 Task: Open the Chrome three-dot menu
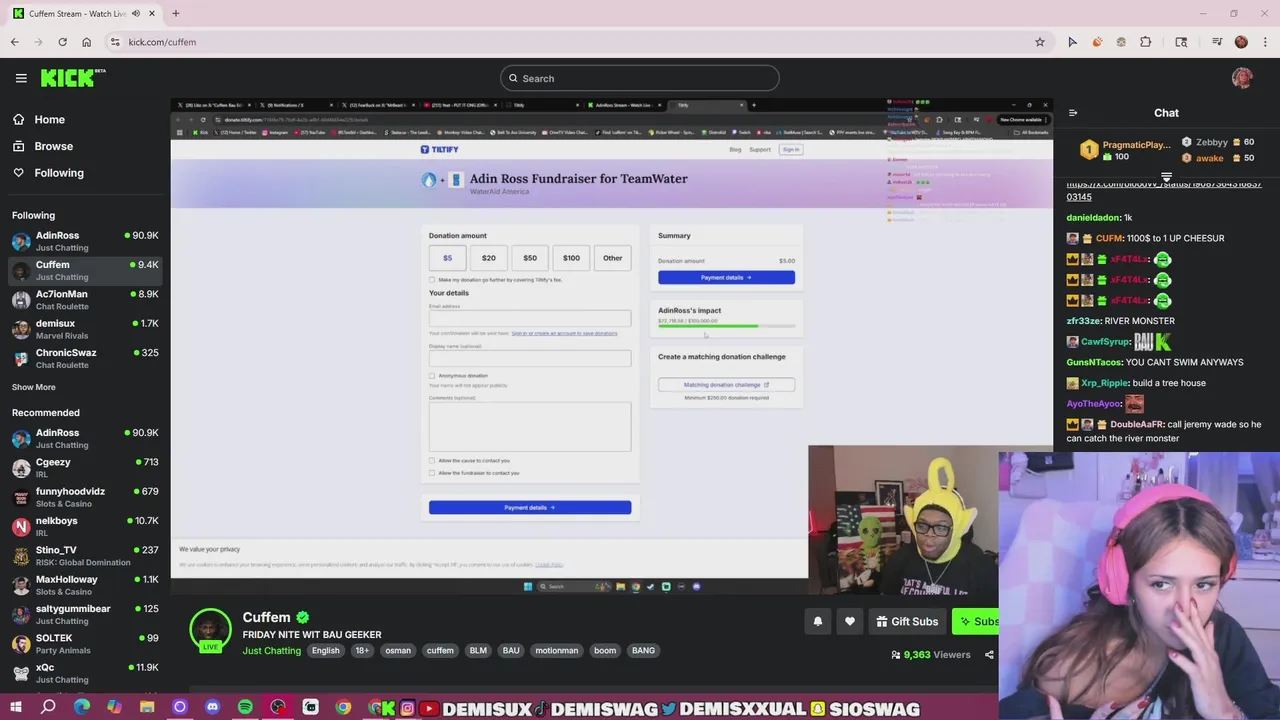pos(1265,42)
